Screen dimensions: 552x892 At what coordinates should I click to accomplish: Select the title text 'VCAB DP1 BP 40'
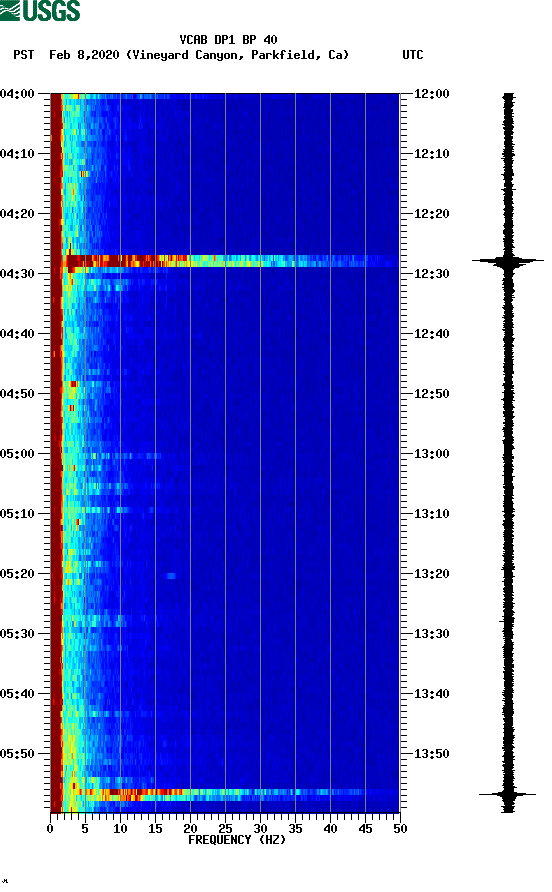[x=228, y=40]
